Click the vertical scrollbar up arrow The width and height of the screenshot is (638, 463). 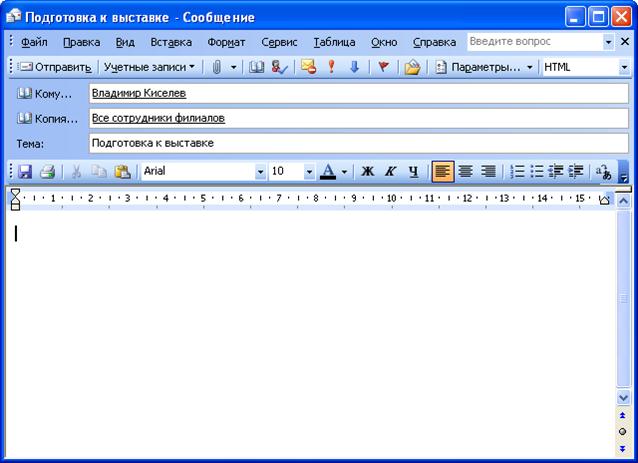coord(623,201)
